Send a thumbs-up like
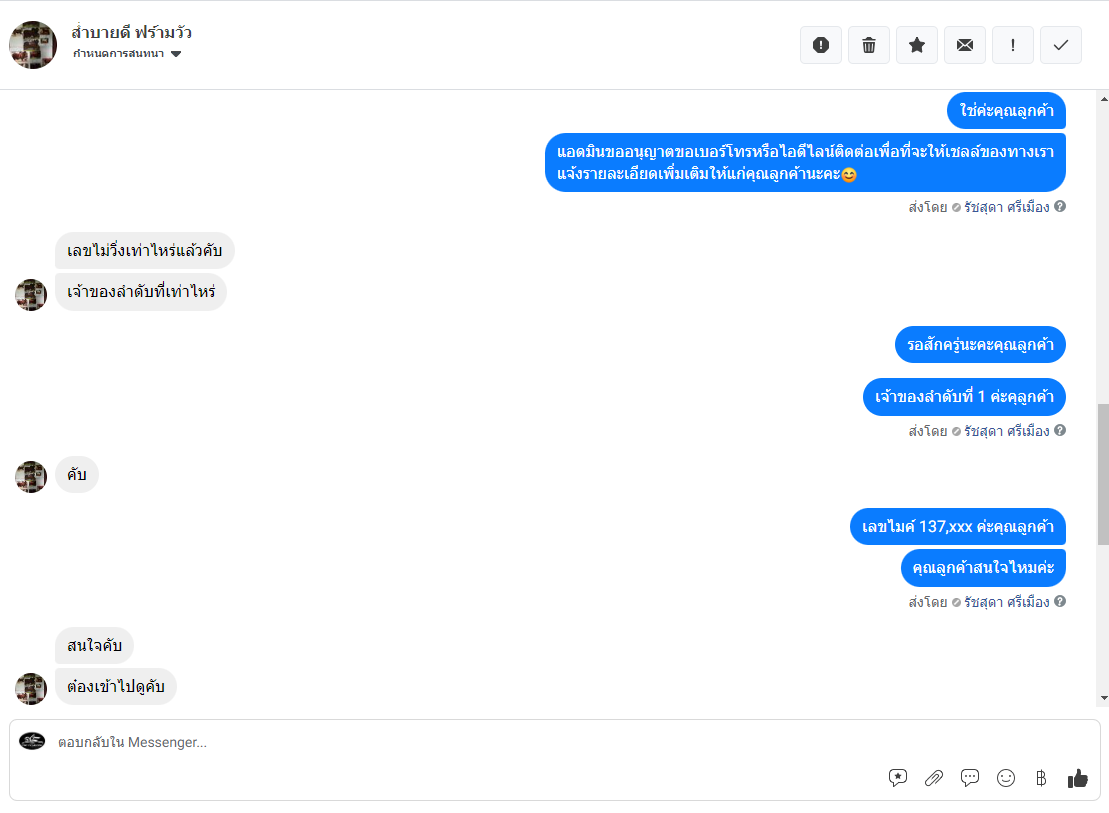 pyautogui.click(x=1078, y=778)
